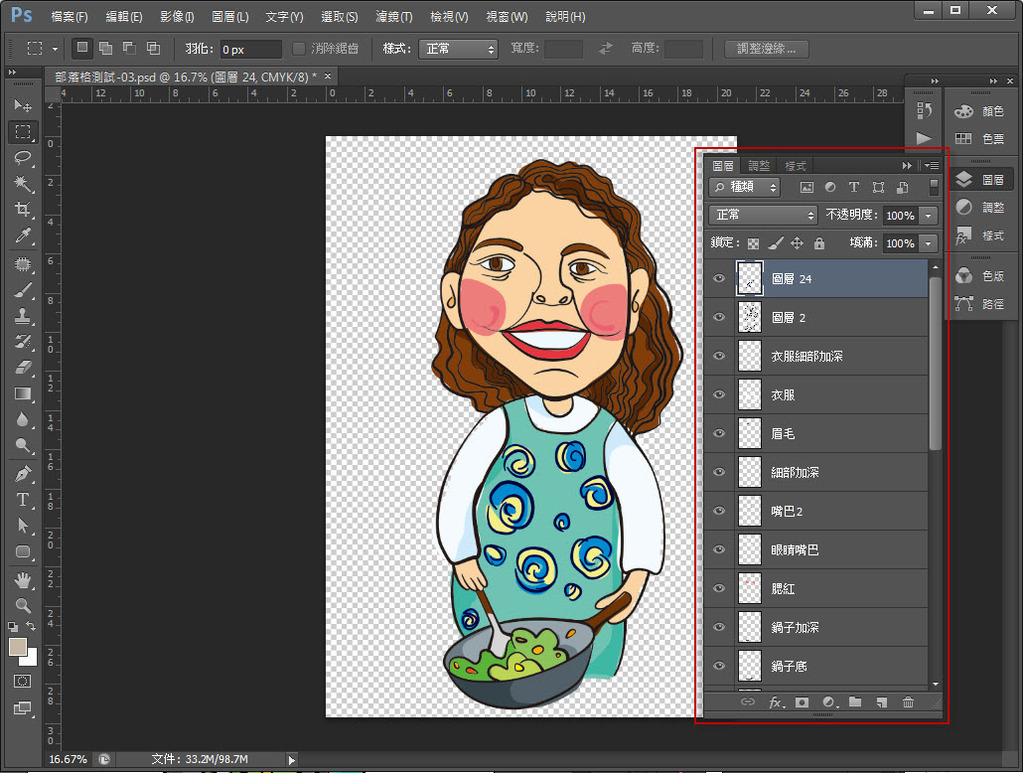
Task: Select the Horizontal Type tool
Action: (23, 499)
